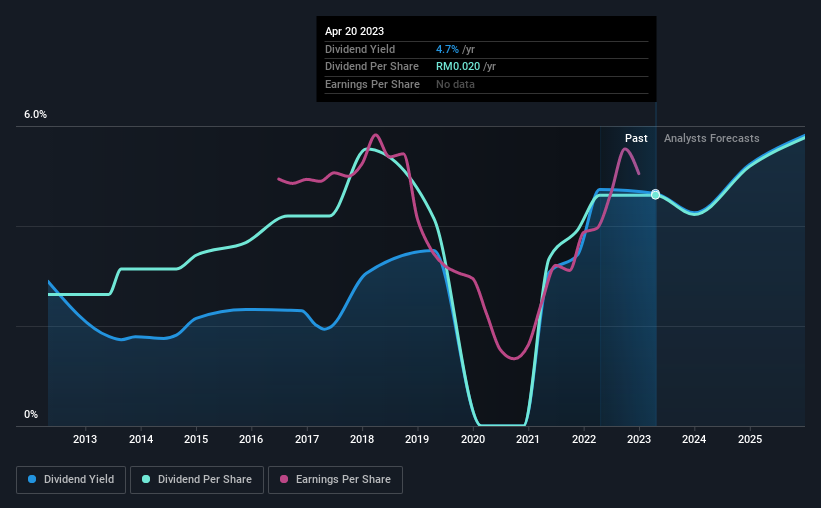This screenshot has width=821, height=508.
Task: Toggle the Dividend Per Share legend button
Action: (197, 480)
